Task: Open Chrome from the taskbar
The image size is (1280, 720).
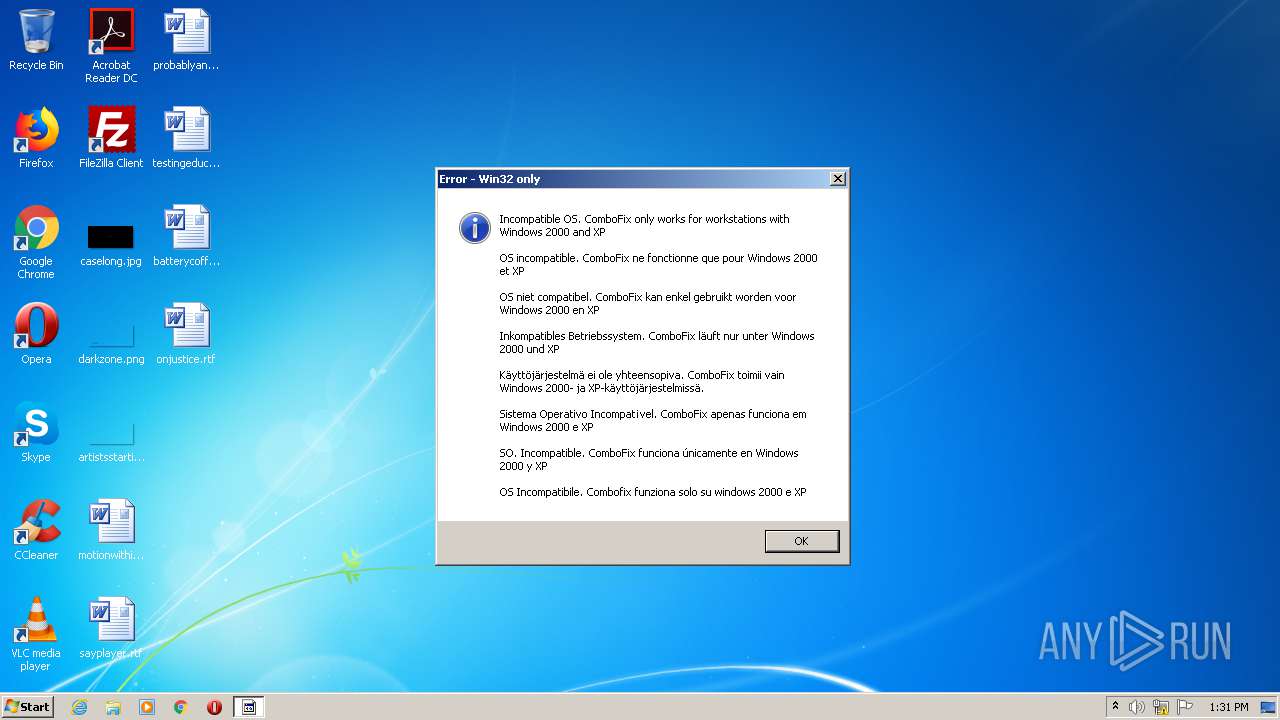Action: tap(181, 707)
